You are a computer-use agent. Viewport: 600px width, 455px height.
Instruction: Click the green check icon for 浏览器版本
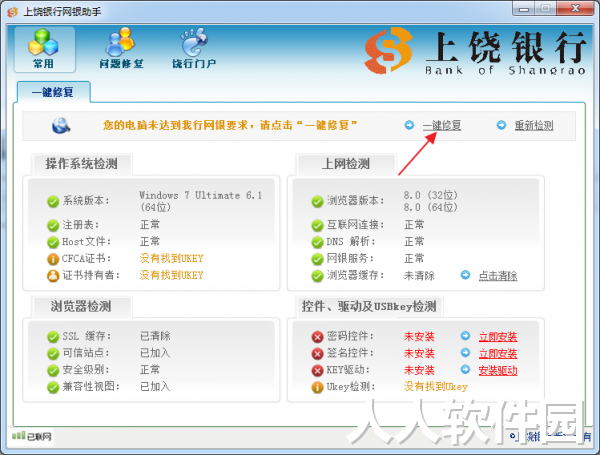317,201
